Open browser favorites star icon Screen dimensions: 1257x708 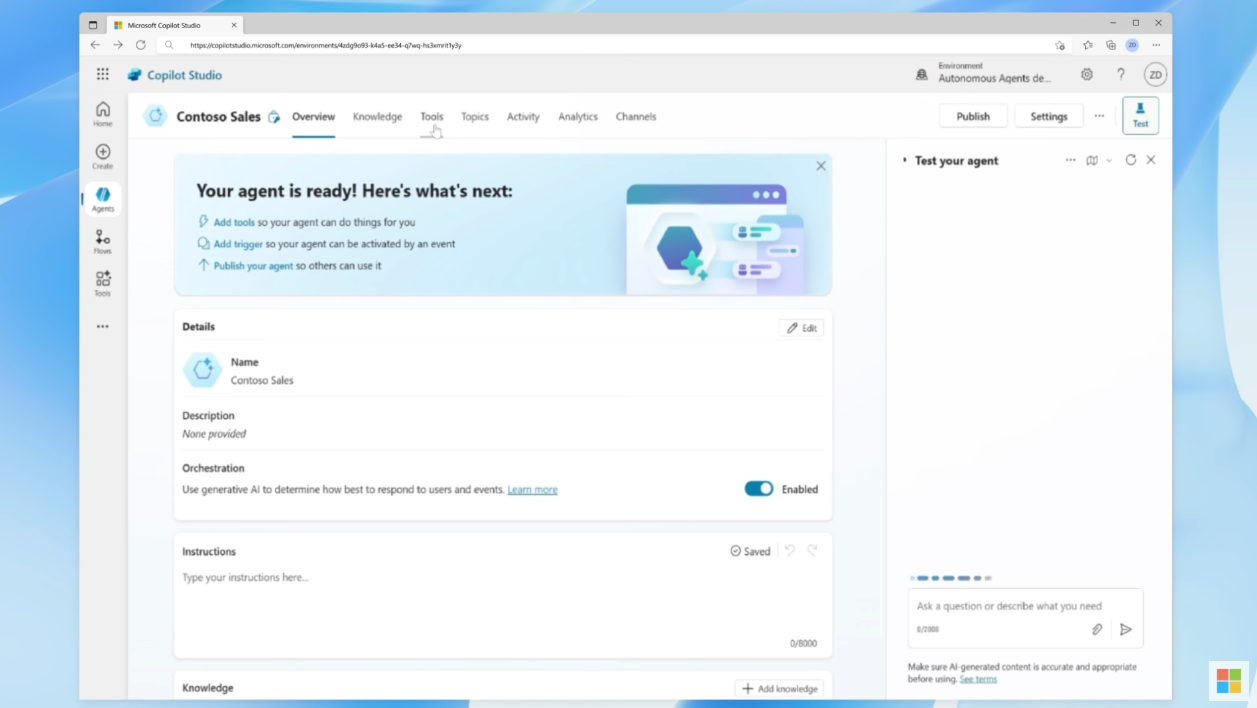coord(1088,45)
